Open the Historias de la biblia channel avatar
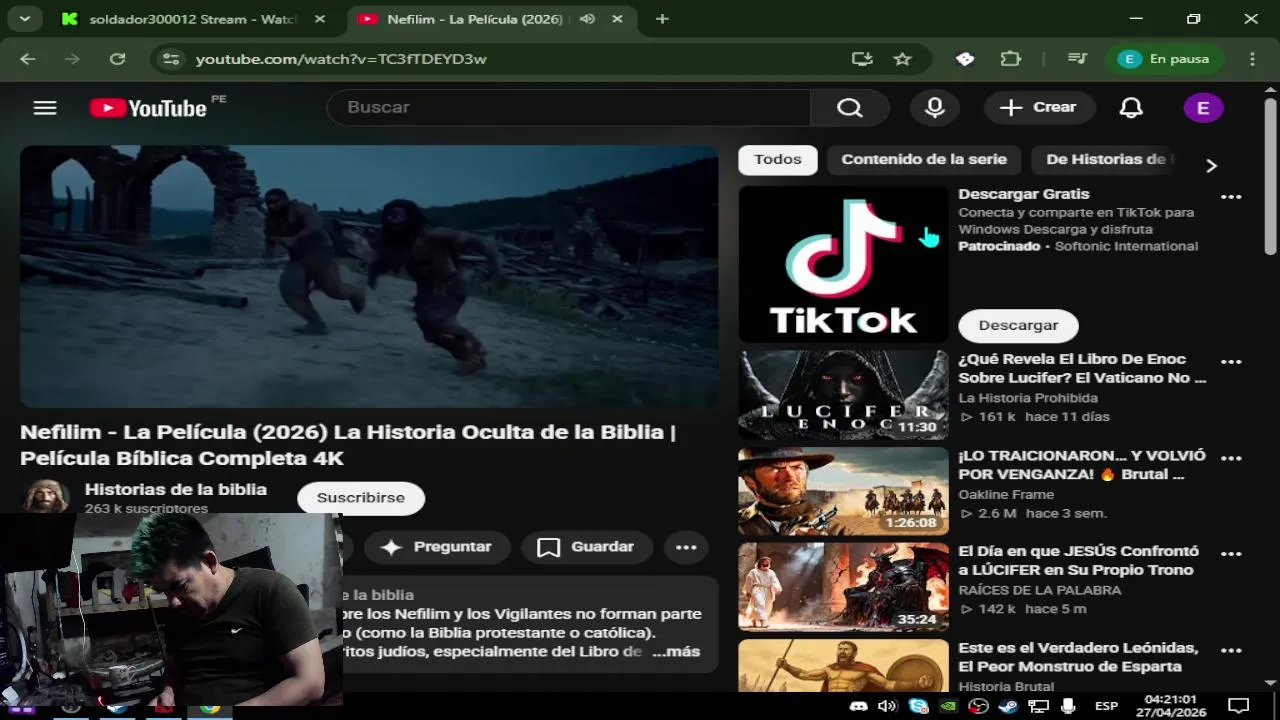 [46, 496]
